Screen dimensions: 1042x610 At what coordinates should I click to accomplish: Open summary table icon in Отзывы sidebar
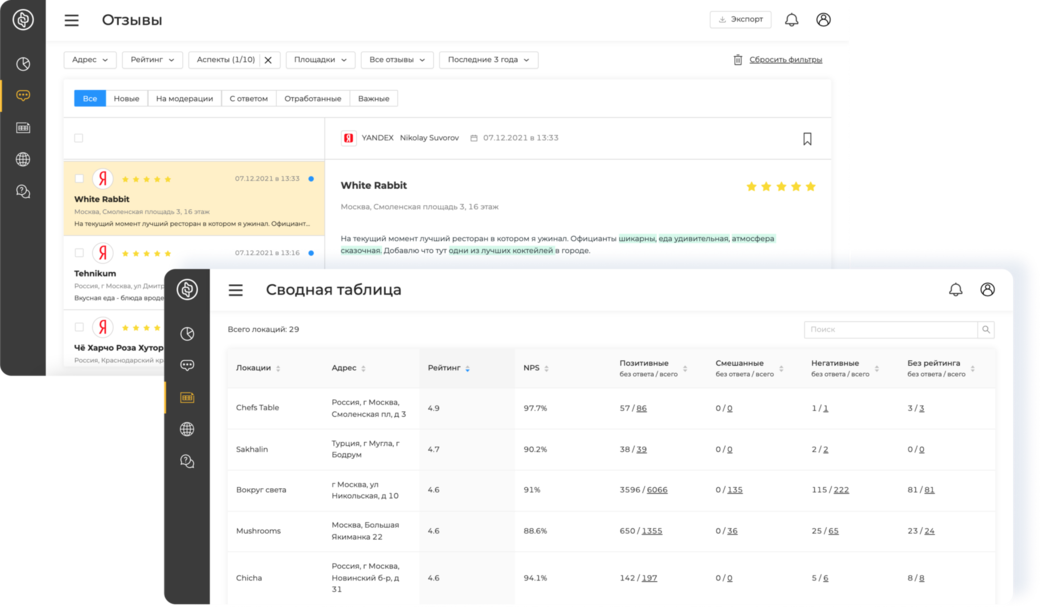pyautogui.click(x=23, y=128)
